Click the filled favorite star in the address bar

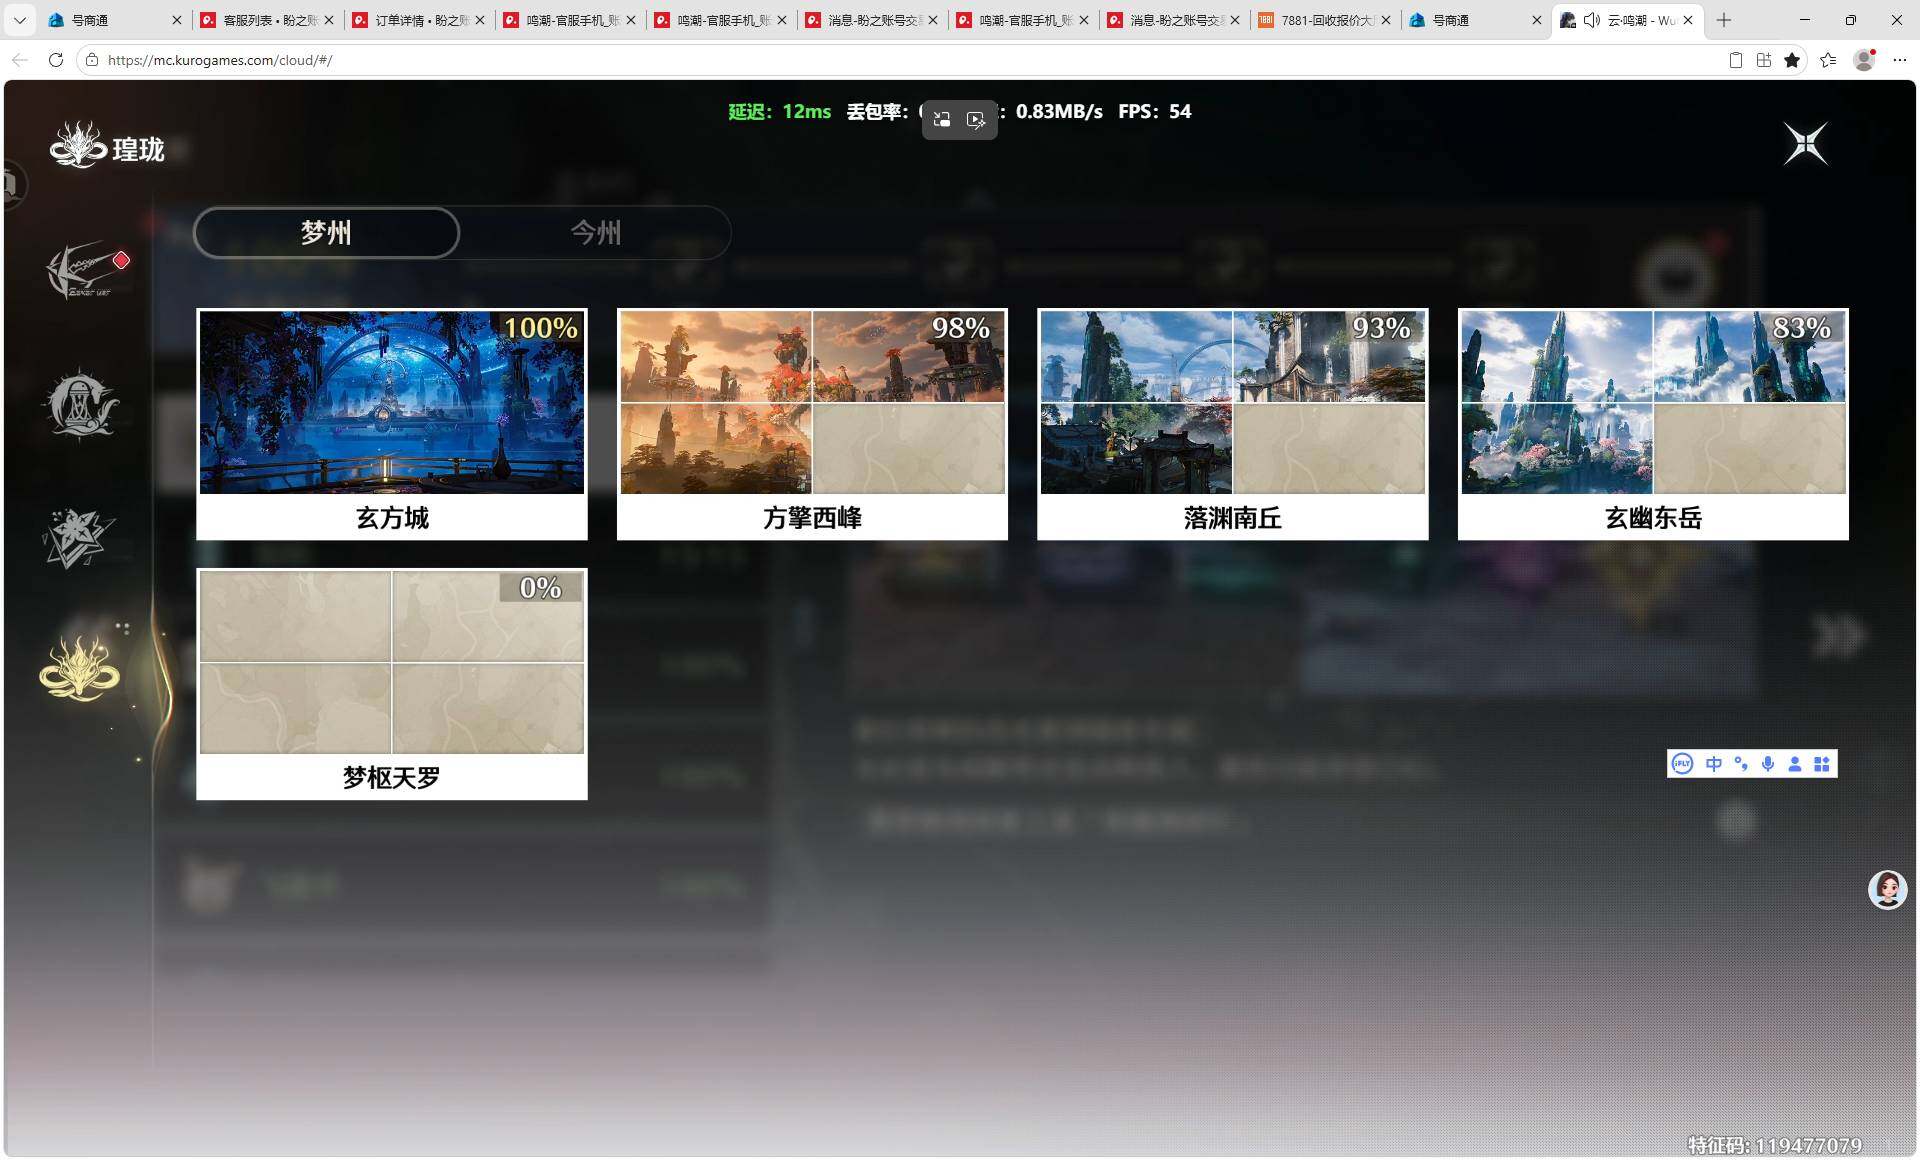point(1792,60)
